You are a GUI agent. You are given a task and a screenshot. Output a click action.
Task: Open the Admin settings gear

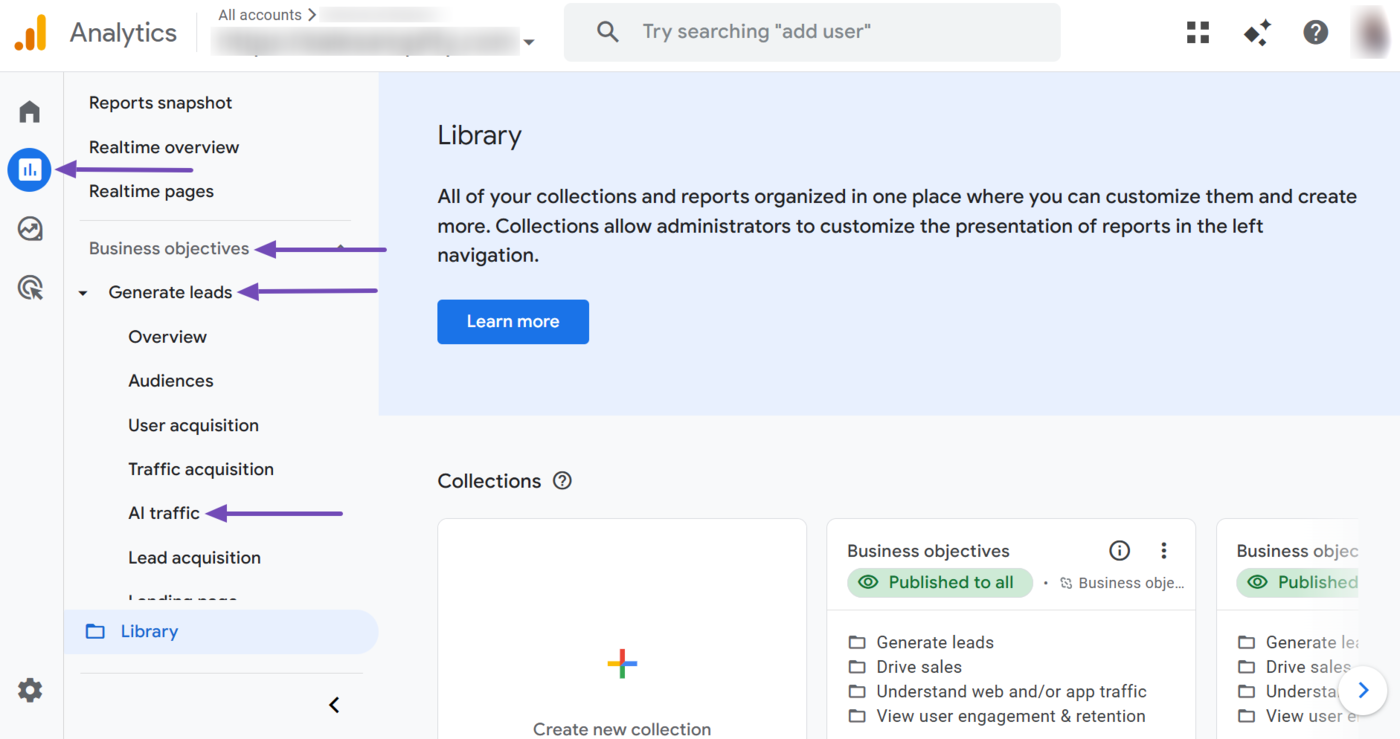(x=29, y=690)
